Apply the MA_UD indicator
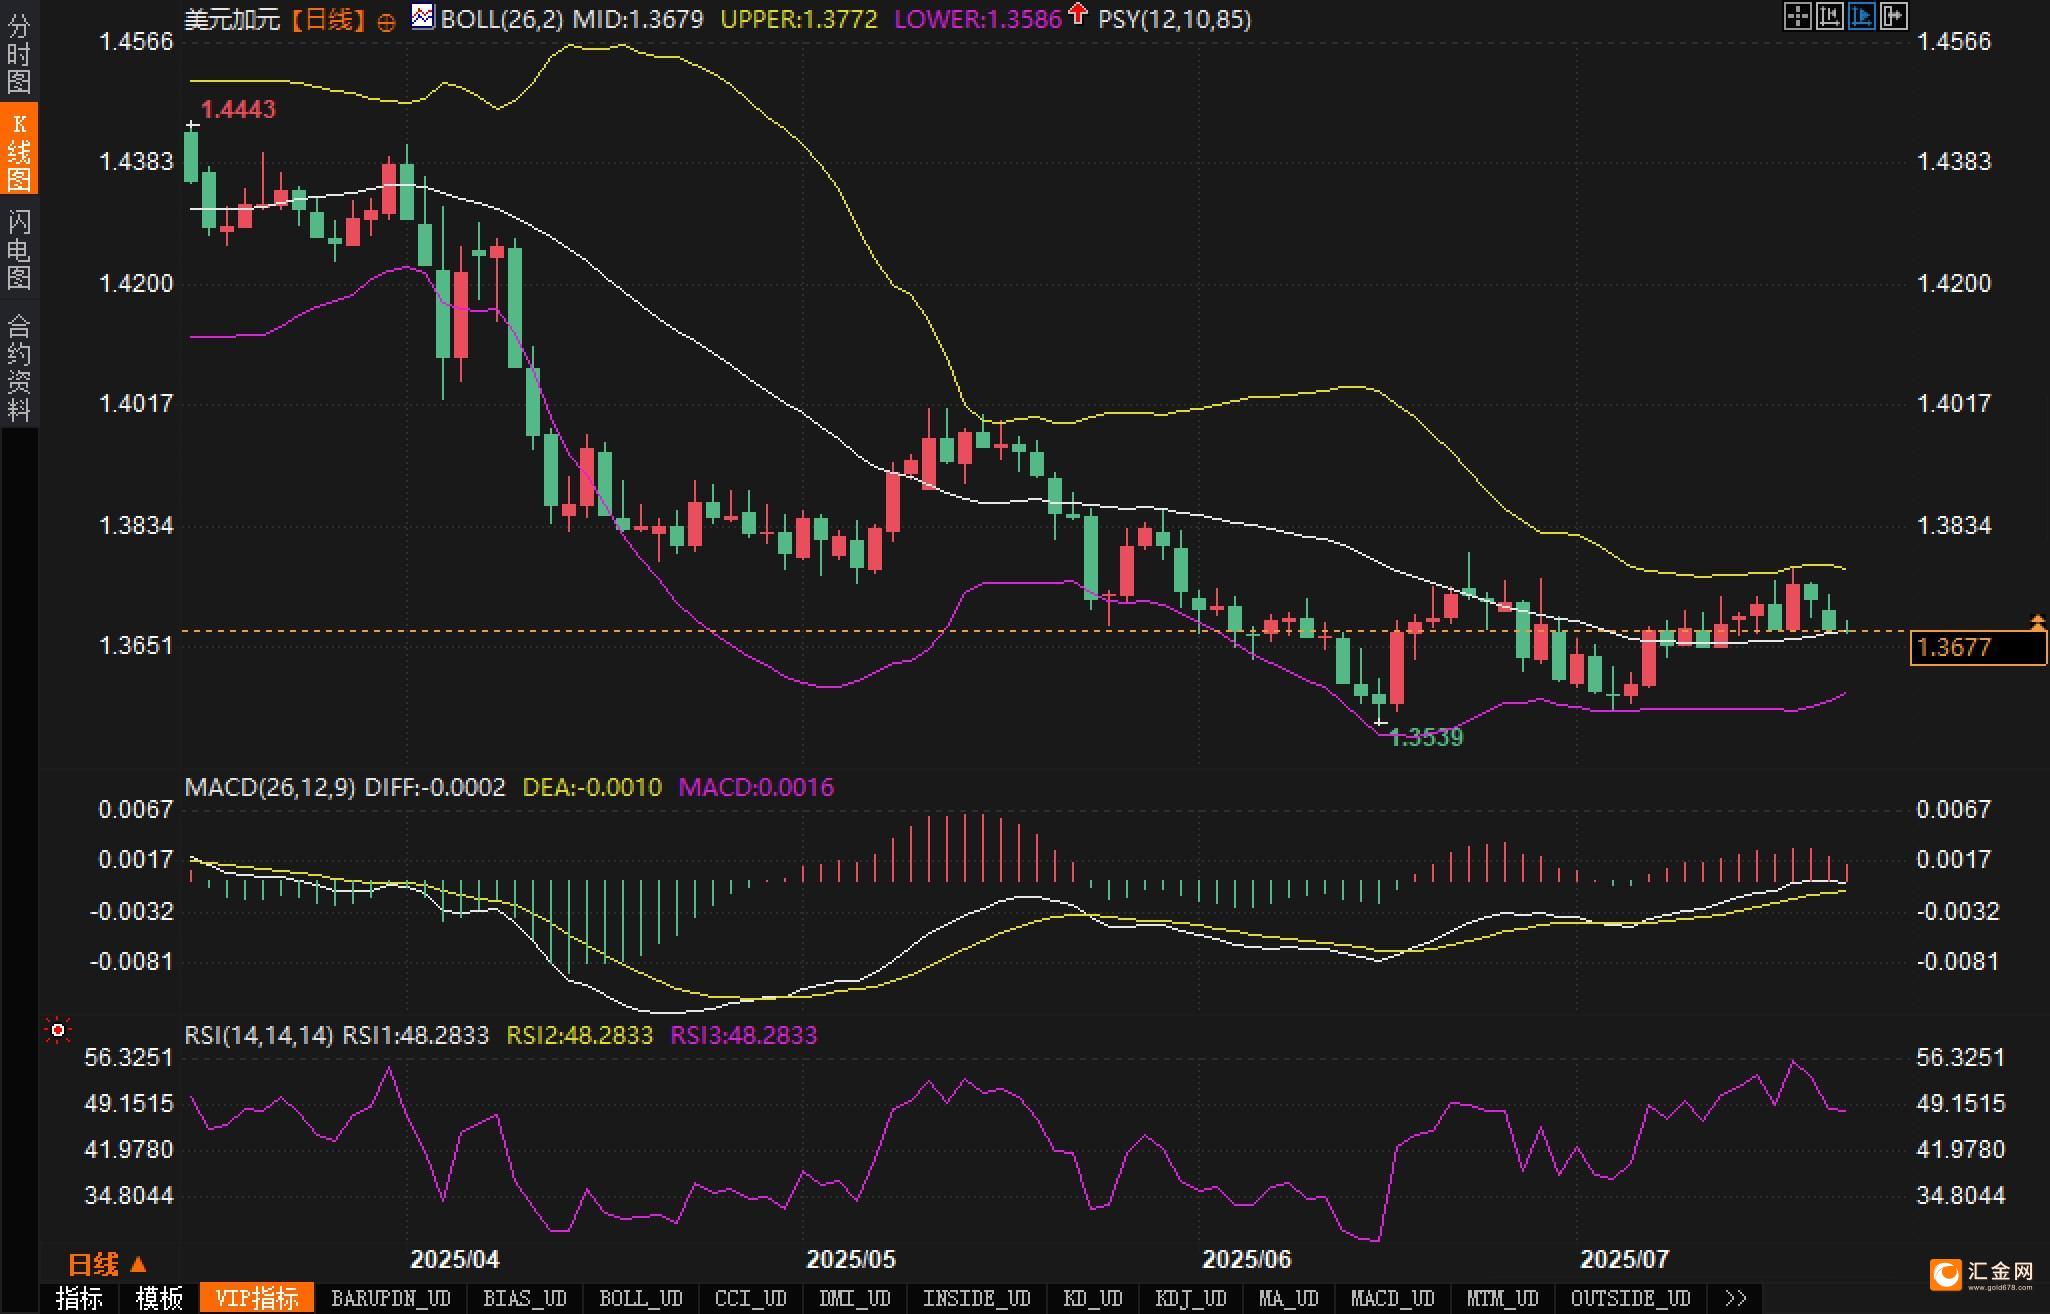 (1288, 1298)
